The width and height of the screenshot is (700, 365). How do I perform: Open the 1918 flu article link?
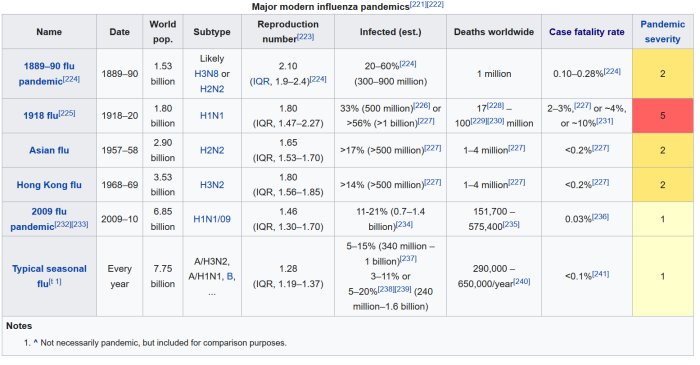[41, 116]
